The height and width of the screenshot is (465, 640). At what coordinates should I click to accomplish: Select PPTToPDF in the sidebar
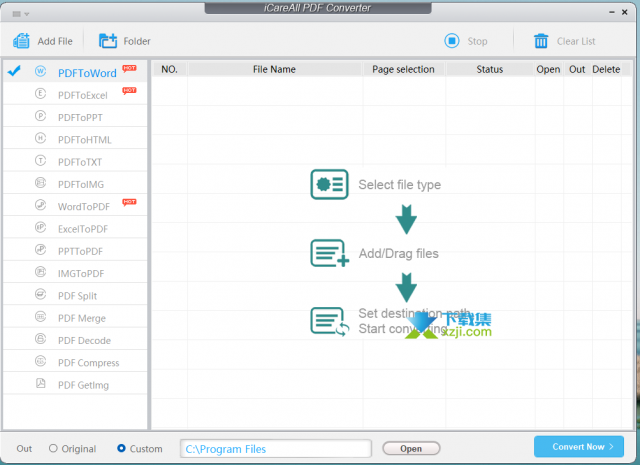point(75,250)
